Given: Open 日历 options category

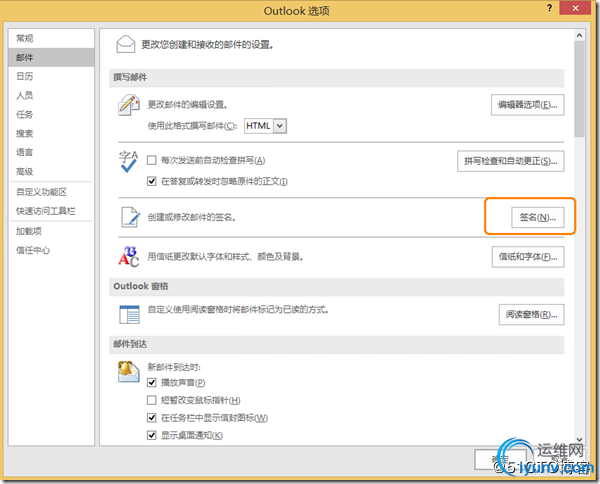Looking at the screenshot, I should click(51, 76).
